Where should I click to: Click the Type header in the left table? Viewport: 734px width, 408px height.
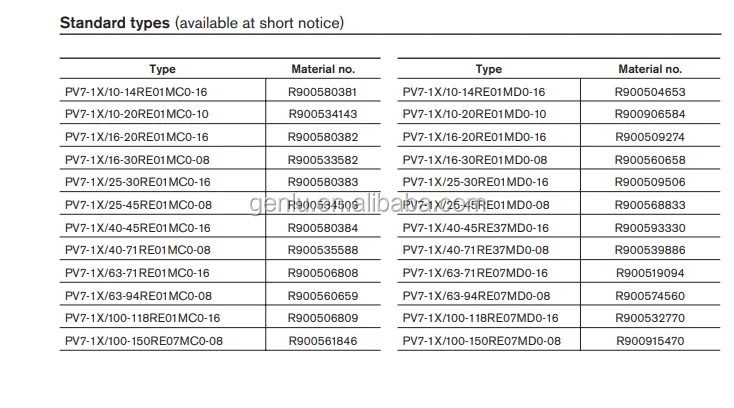pyautogui.click(x=162, y=69)
